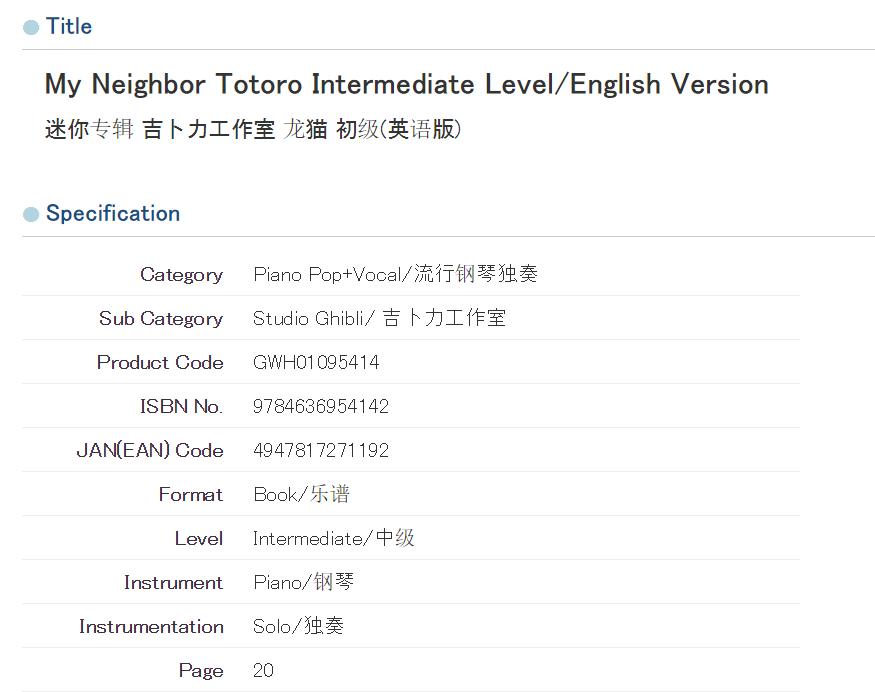Click the Specification section heading
Viewport: 875px width, 692px height.
113,214
